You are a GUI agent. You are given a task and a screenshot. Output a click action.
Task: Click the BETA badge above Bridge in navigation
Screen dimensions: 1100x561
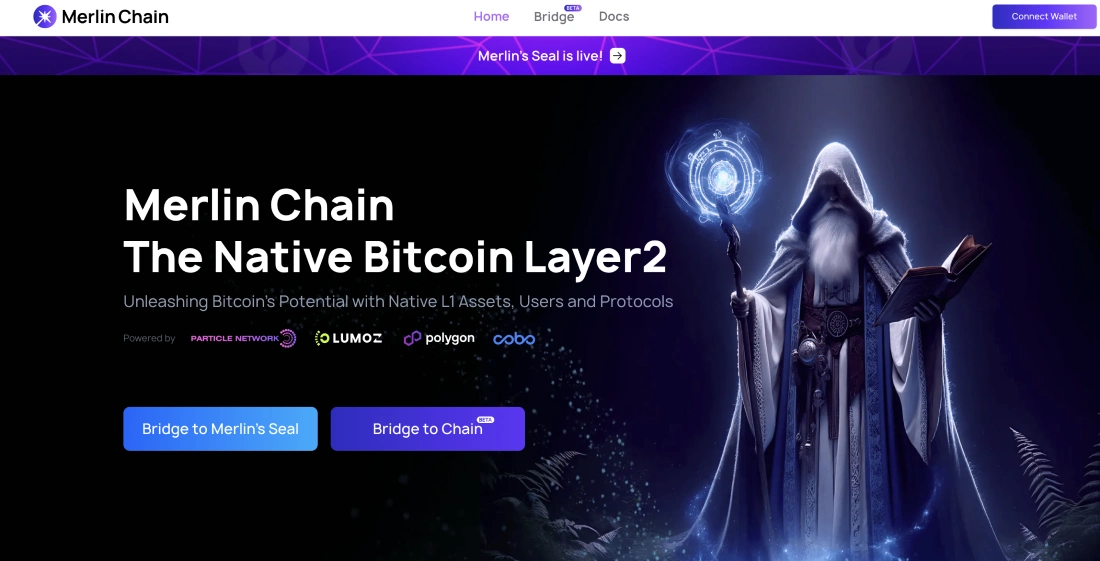point(573,8)
